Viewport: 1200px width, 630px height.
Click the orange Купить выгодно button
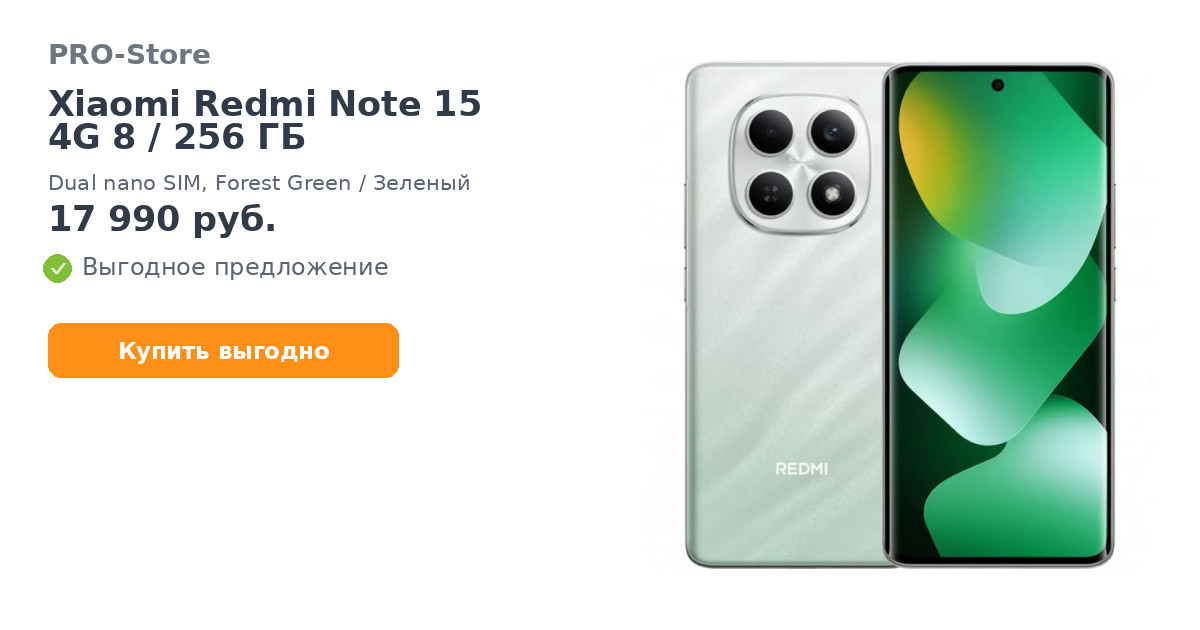(x=224, y=351)
